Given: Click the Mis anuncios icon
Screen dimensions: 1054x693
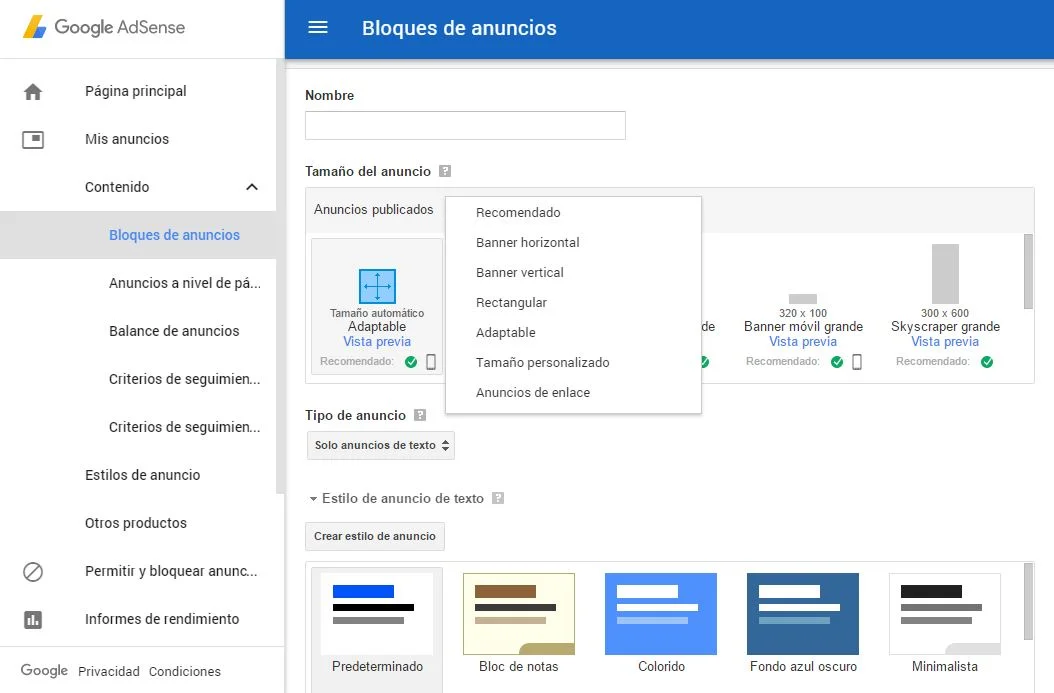Looking at the screenshot, I should (x=33, y=140).
